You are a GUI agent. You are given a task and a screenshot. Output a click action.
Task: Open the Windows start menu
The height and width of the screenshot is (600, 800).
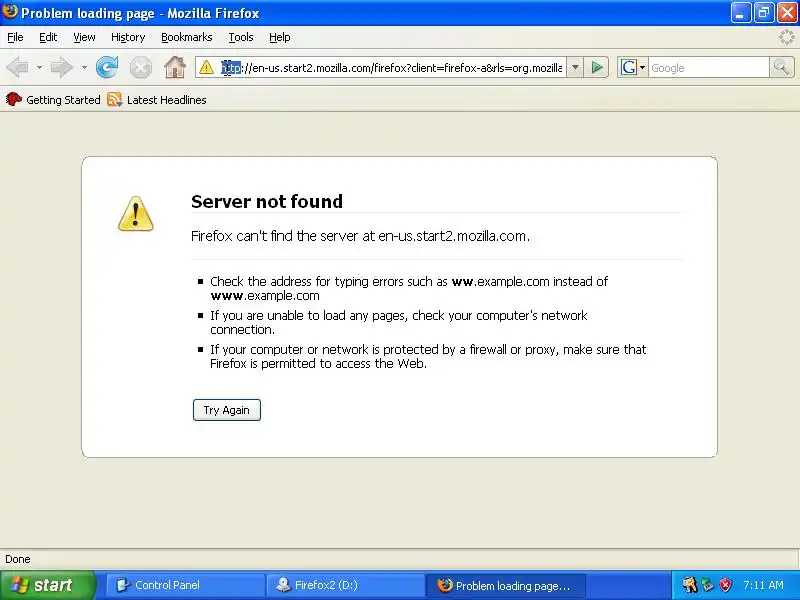(47, 585)
